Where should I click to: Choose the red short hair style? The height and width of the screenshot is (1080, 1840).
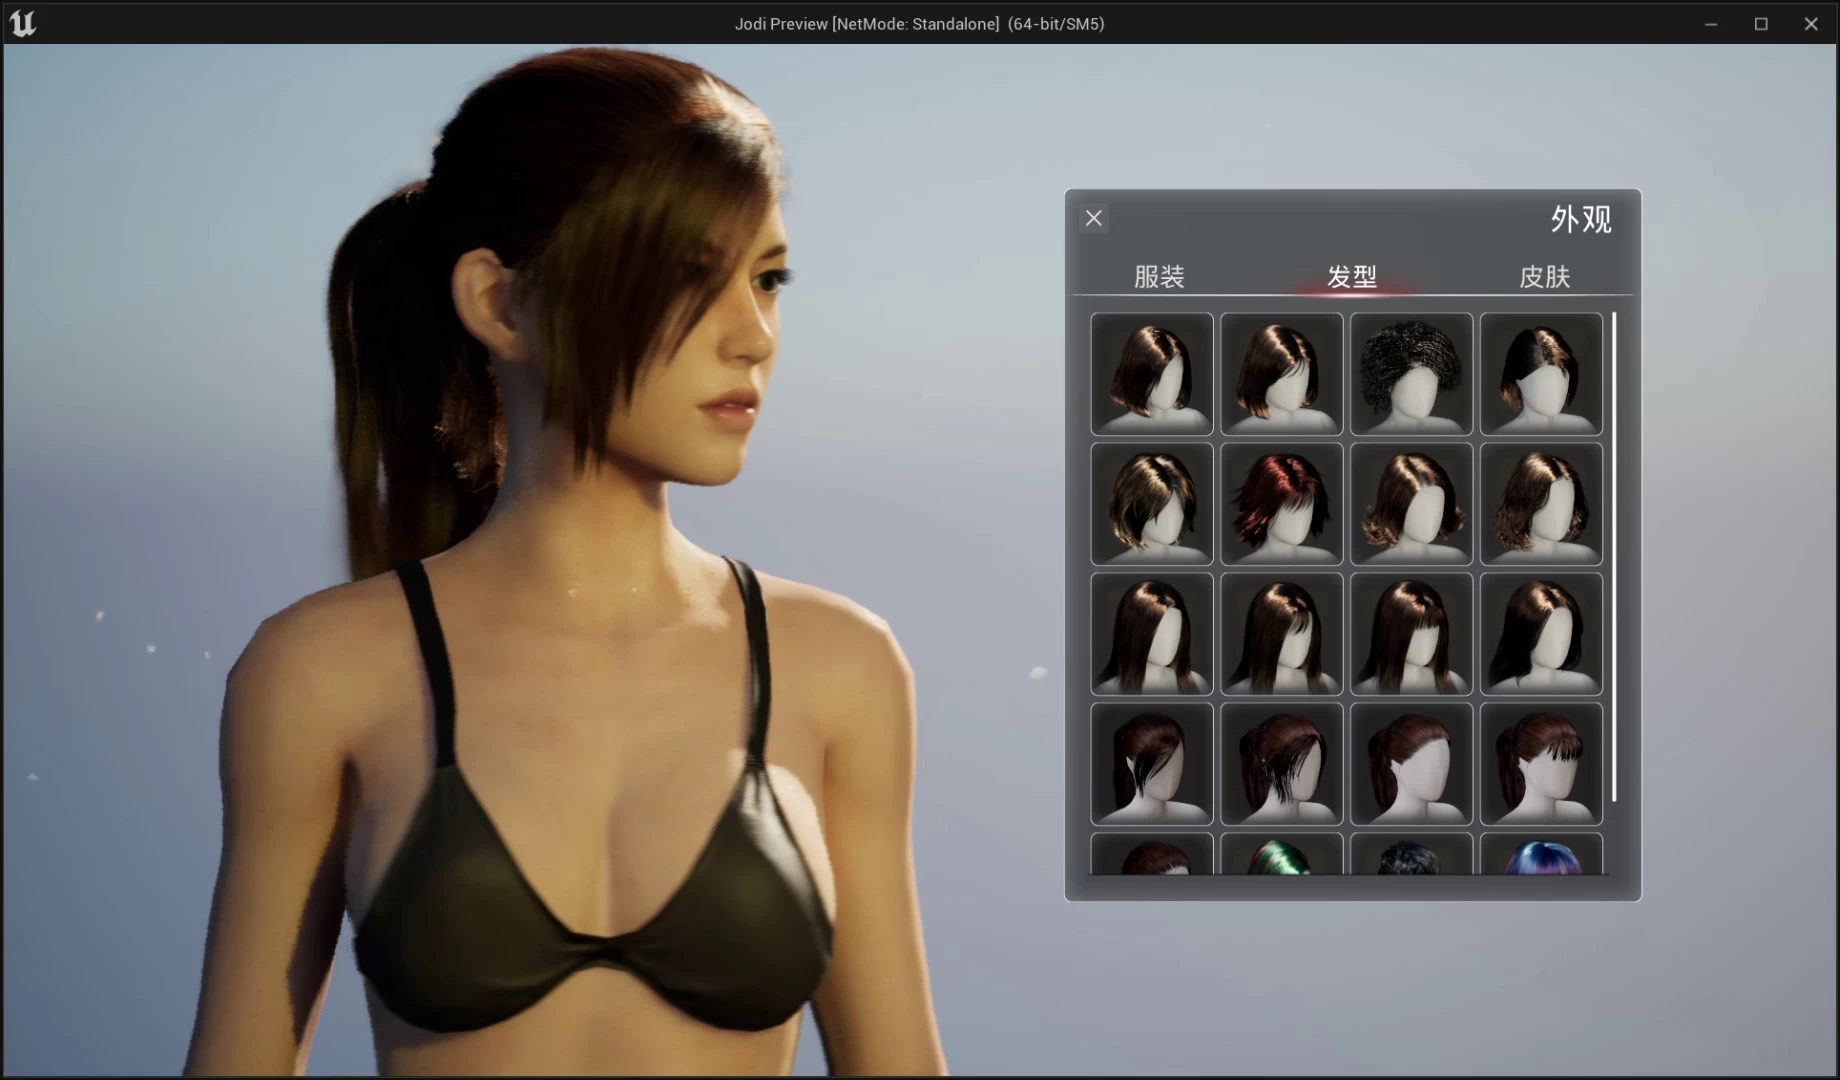coord(1281,504)
